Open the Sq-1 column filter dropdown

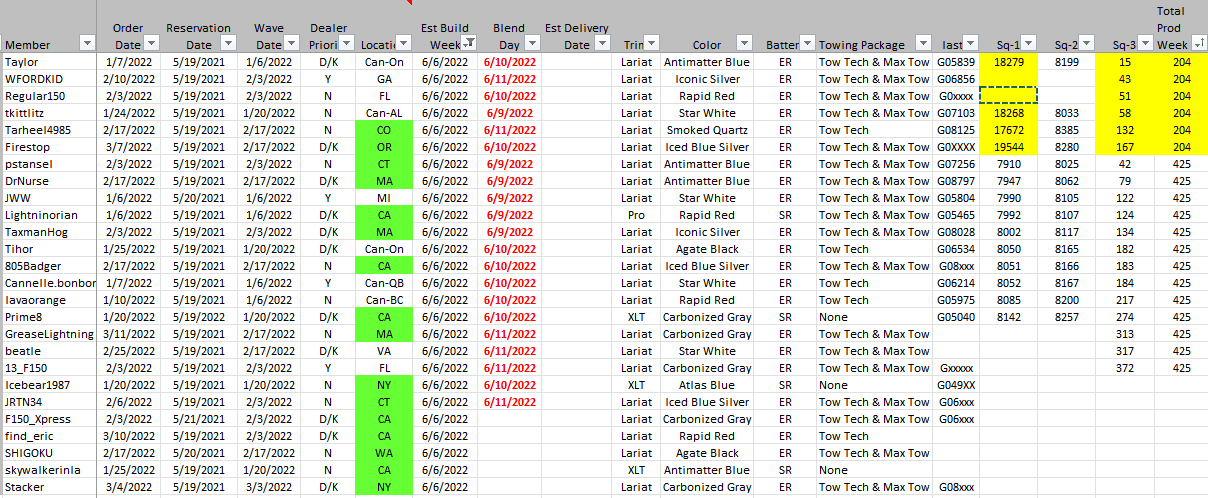[x=1030, y=43]
